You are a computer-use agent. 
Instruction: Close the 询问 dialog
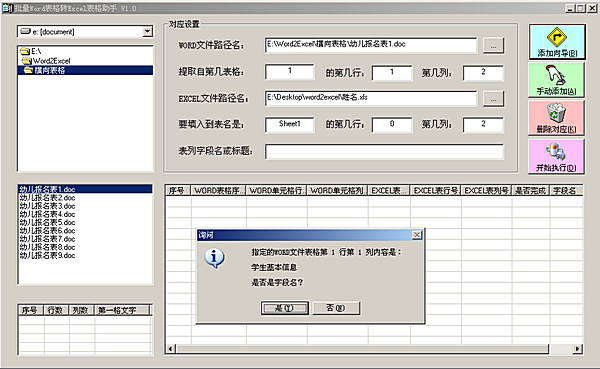pos(417,235)
